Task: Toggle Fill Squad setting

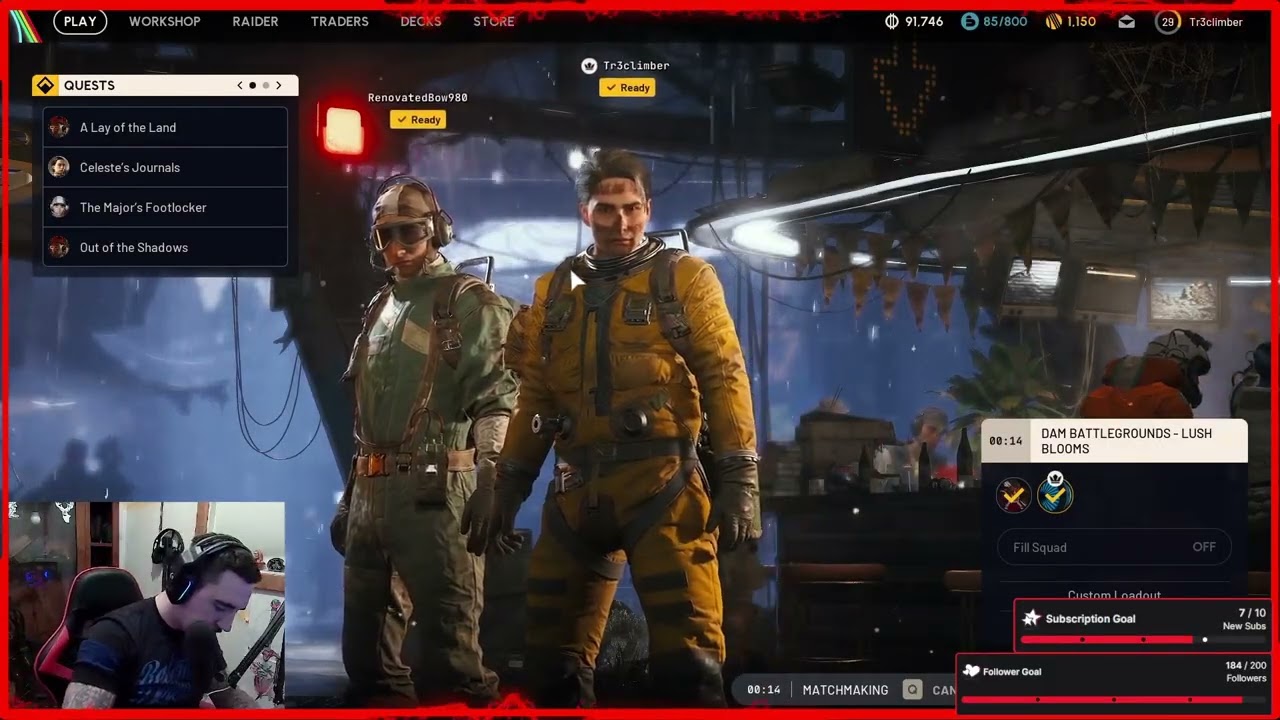Action: 1114,547
